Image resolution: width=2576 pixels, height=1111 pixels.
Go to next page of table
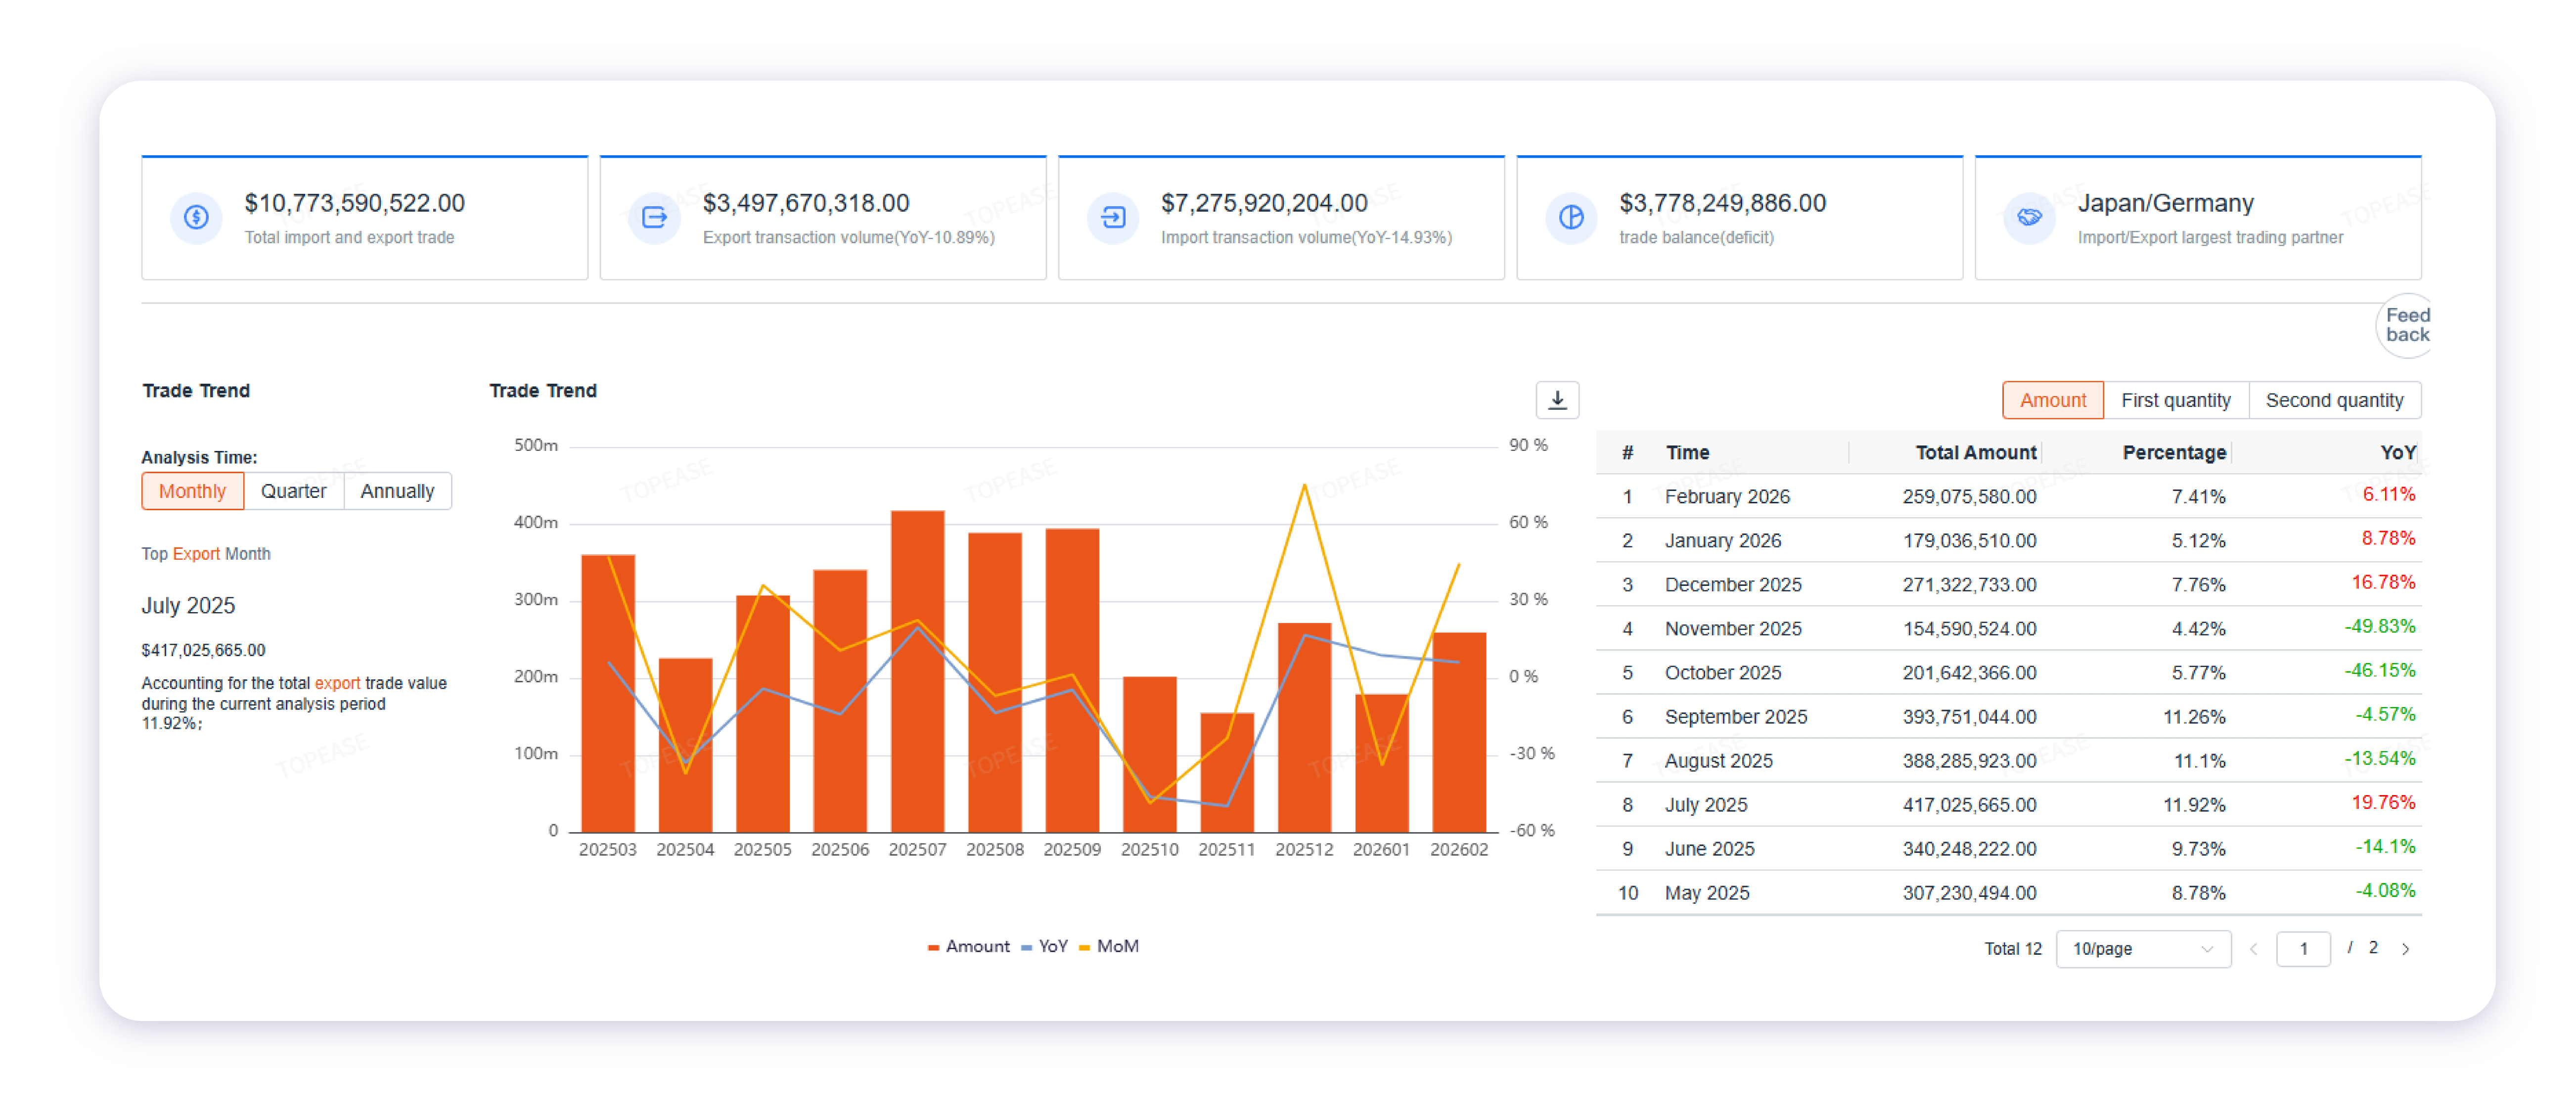(x=2405, y=949)
